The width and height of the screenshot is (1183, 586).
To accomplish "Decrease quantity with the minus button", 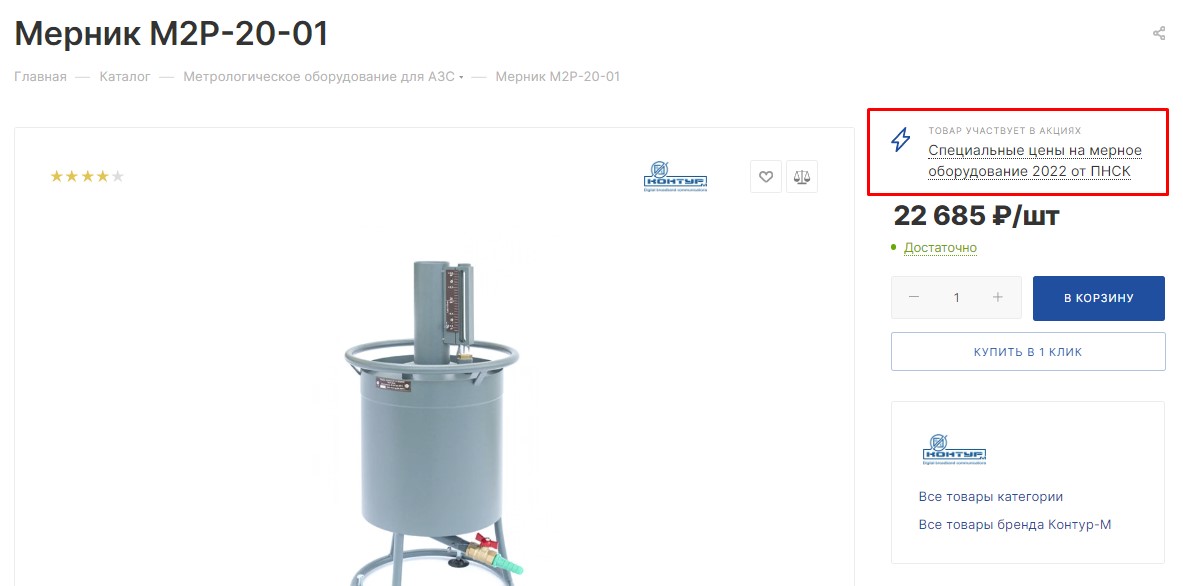I will point(914,297).
